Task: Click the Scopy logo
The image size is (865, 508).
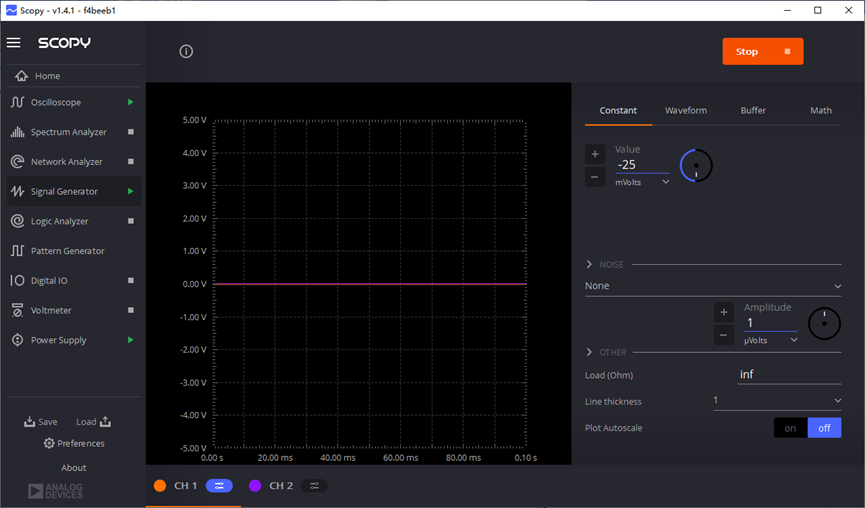Action: tap(64, 42)
